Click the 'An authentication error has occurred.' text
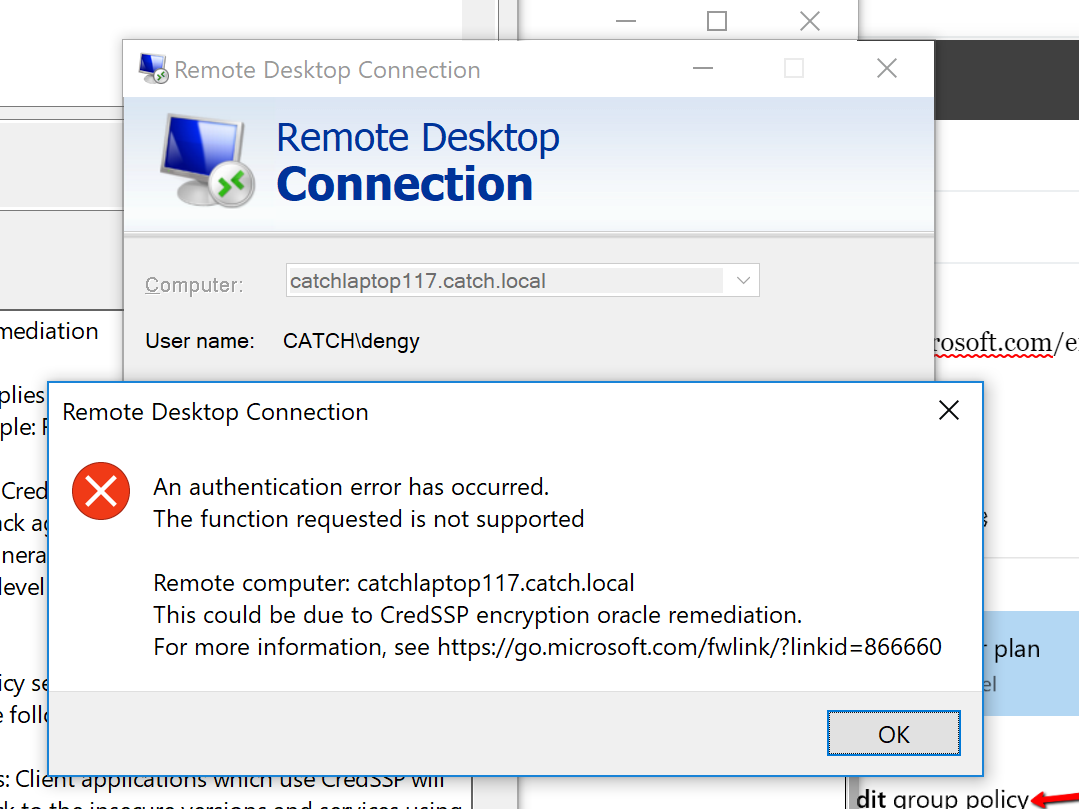 tap(351, 487)
